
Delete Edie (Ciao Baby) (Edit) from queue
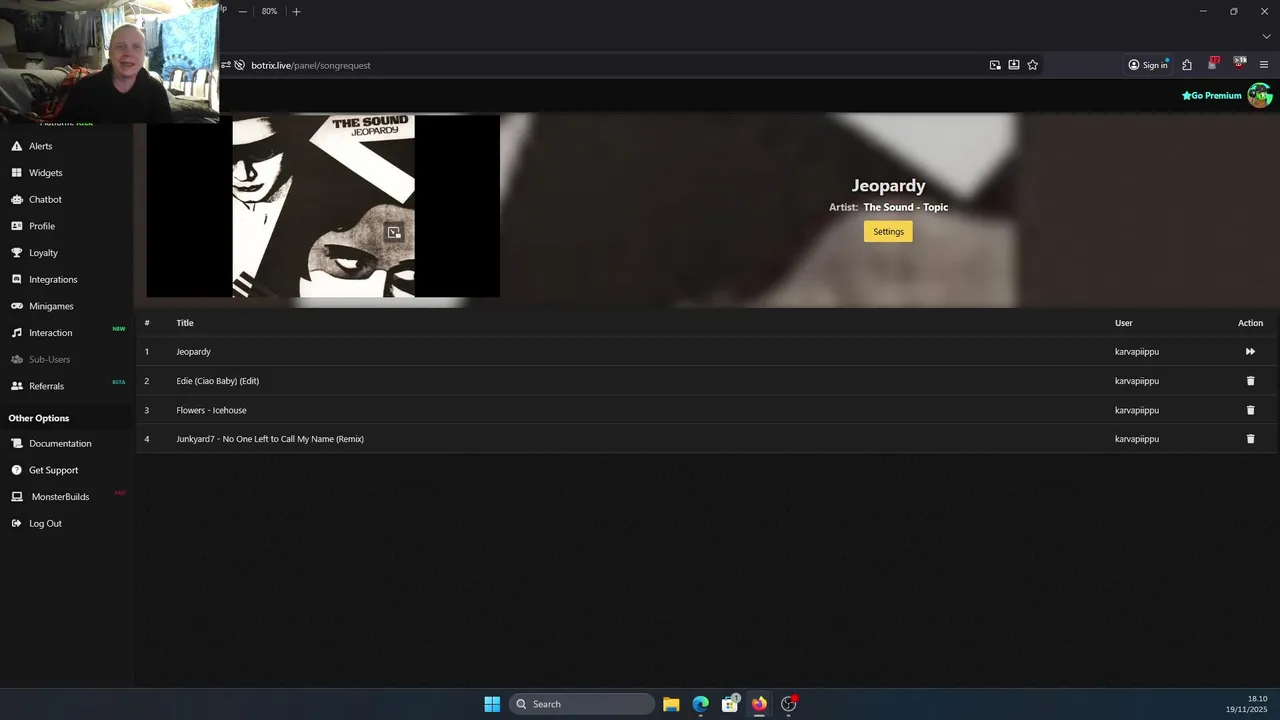click(x=1250, y=381)
